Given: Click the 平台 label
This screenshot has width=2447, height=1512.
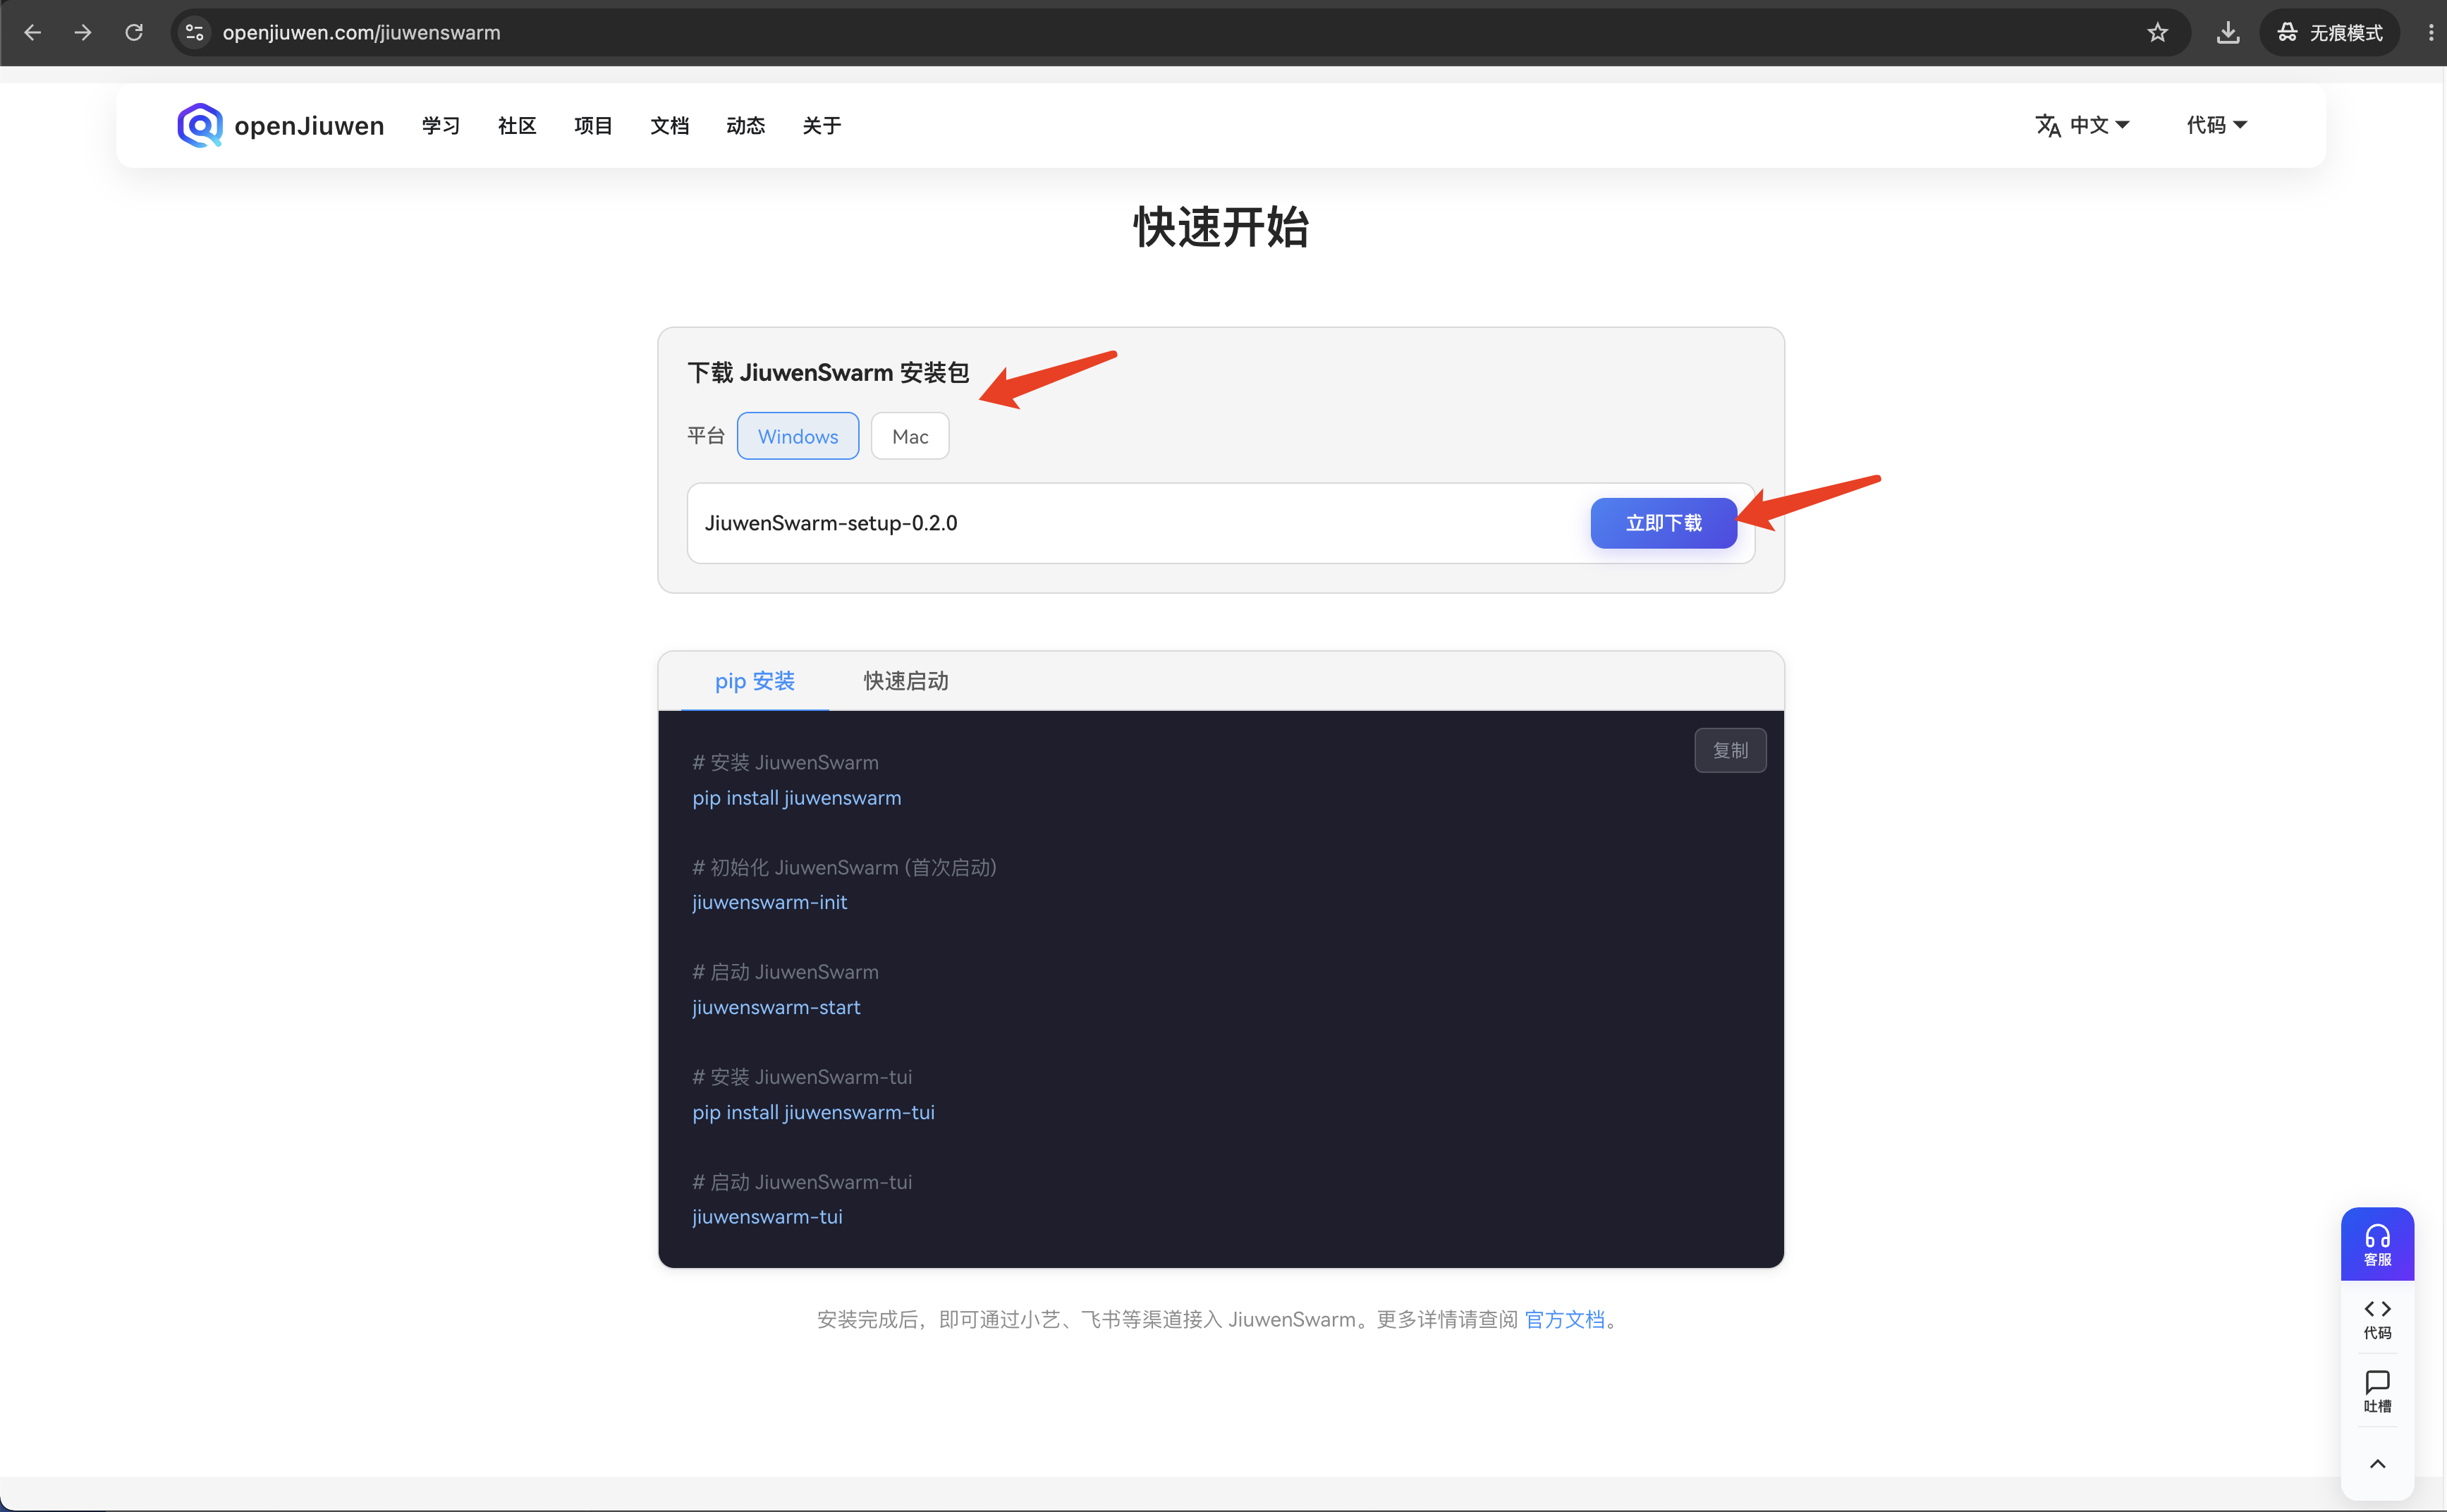Looking at the screenshot, I should pyautogui.click(x=706, y=436).
